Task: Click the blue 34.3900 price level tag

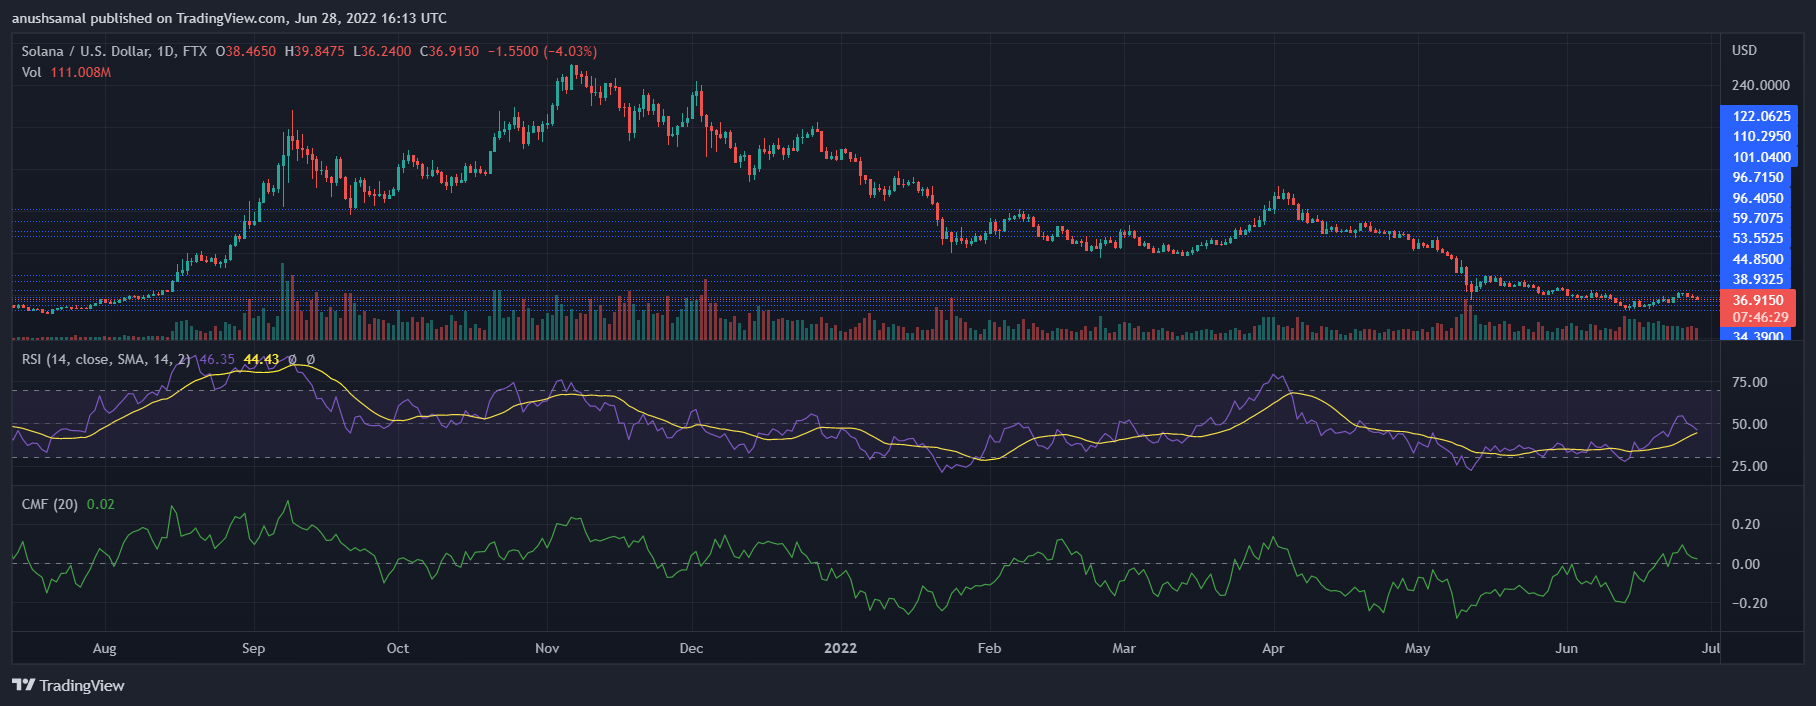Action: pyautogui.click(x=1757, y=337)
